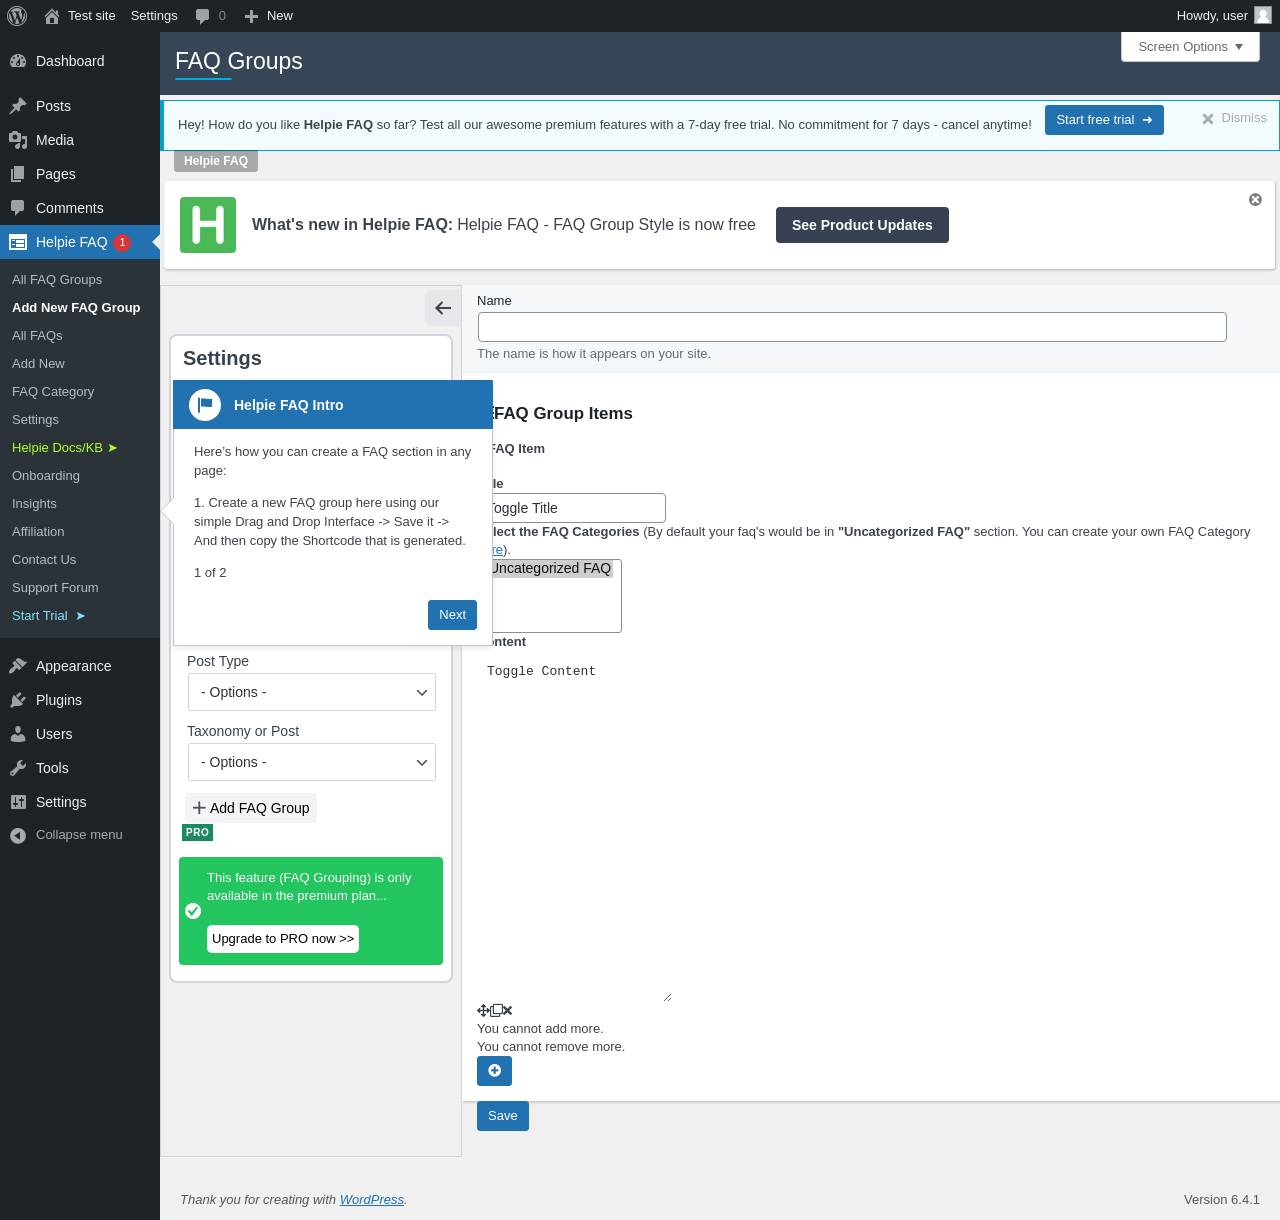Click the Start free trial button
This screenshot has width=1280, height=1220.
coord(1104,120)
